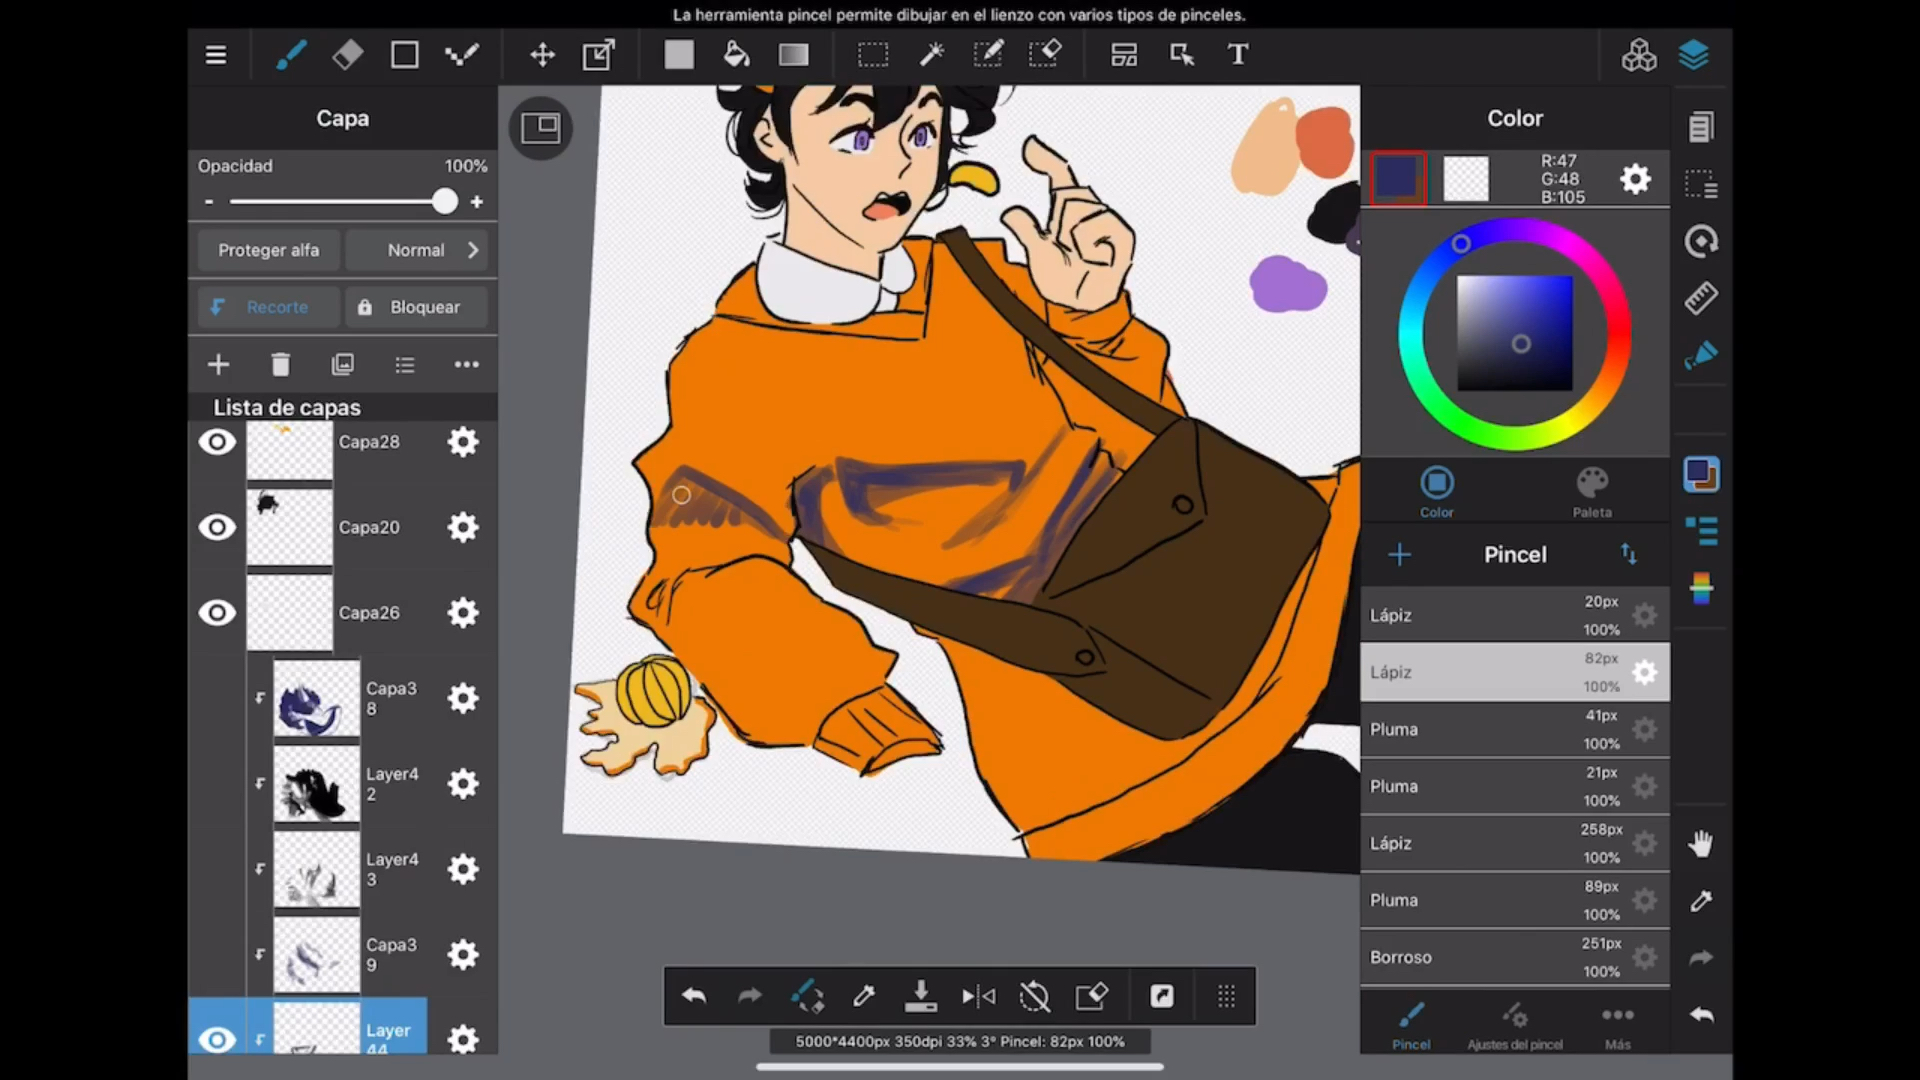Open settings gear for Capa26
This screenshot has height=1080, width=1920.
point(462,612)
